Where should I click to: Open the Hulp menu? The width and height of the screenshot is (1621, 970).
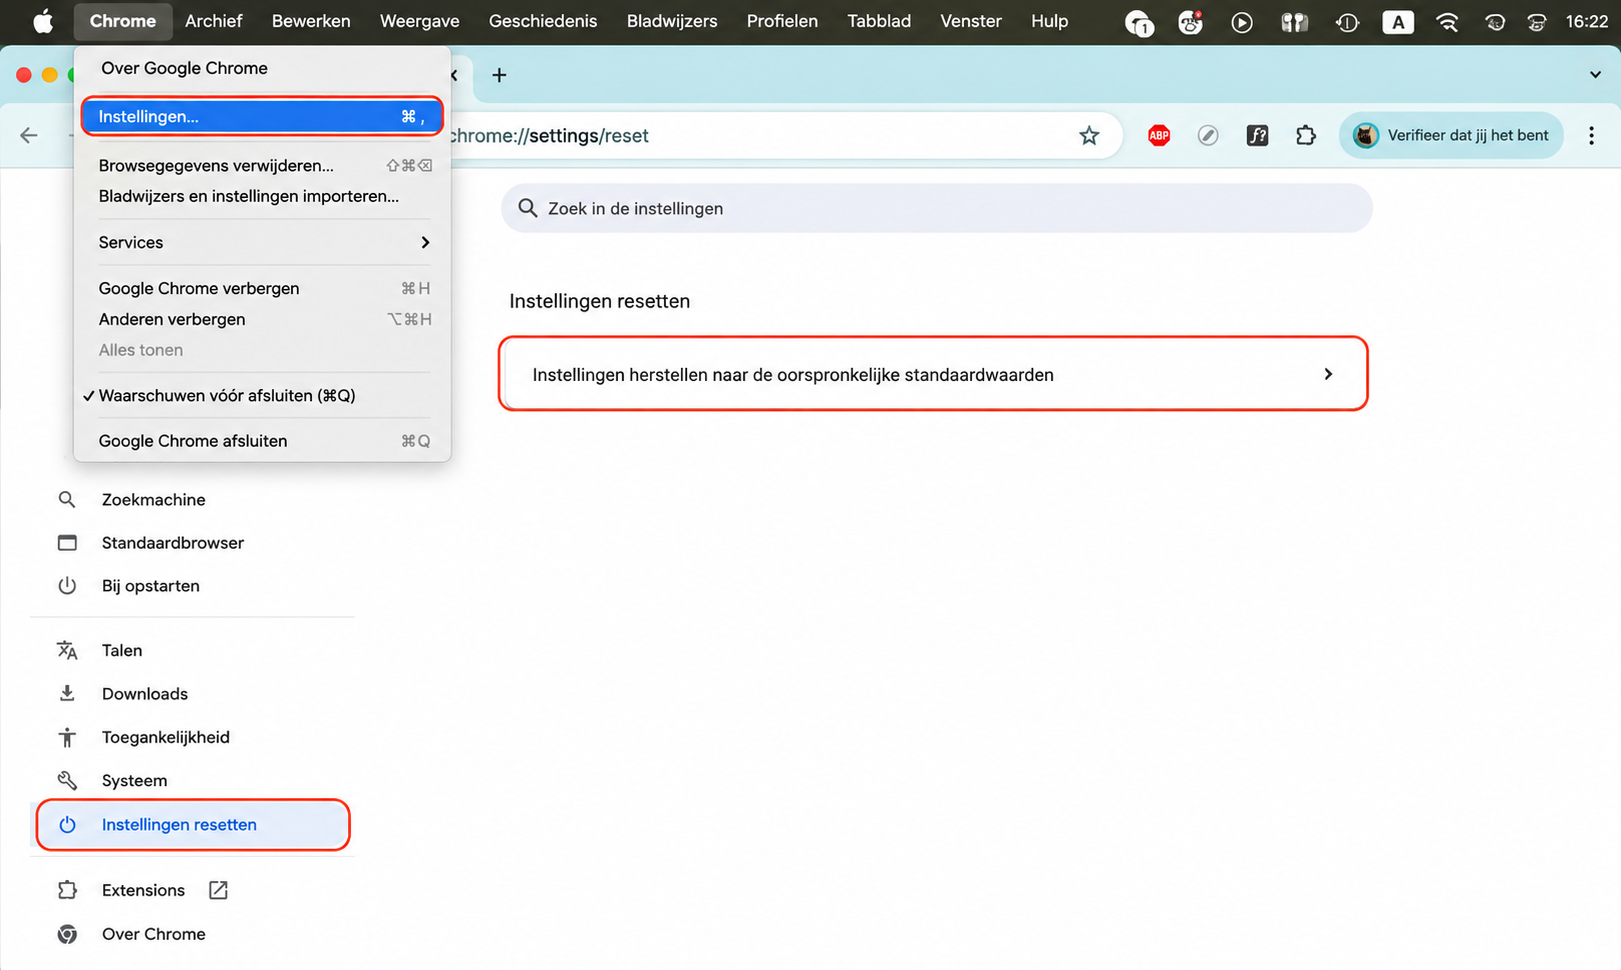tap(1049, 21)
